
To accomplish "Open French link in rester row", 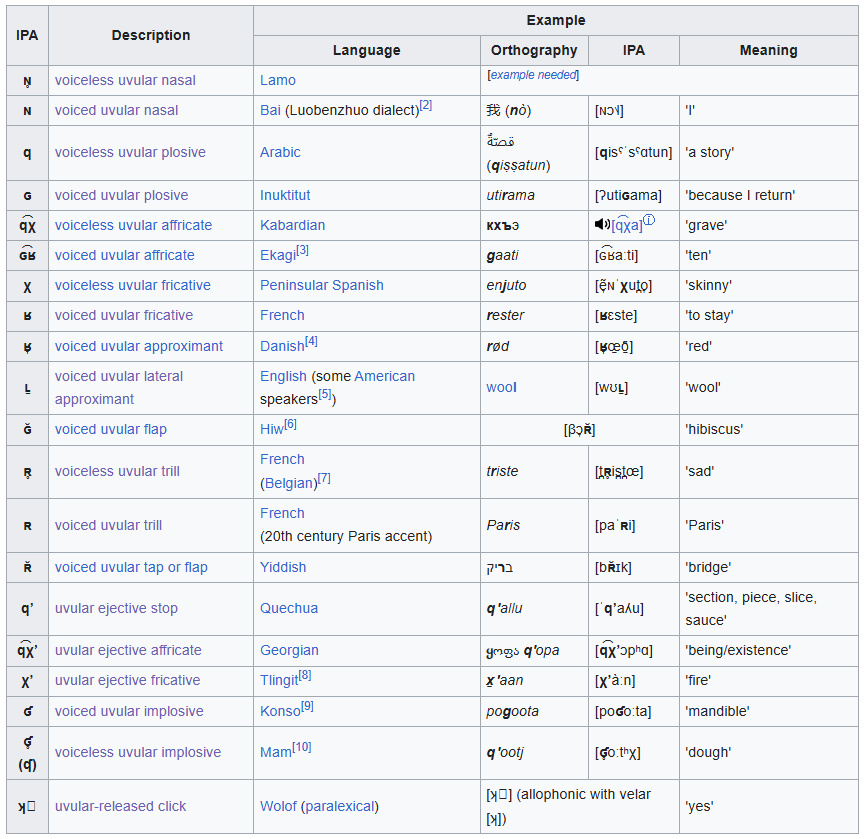I will click(x=282, y=315).
